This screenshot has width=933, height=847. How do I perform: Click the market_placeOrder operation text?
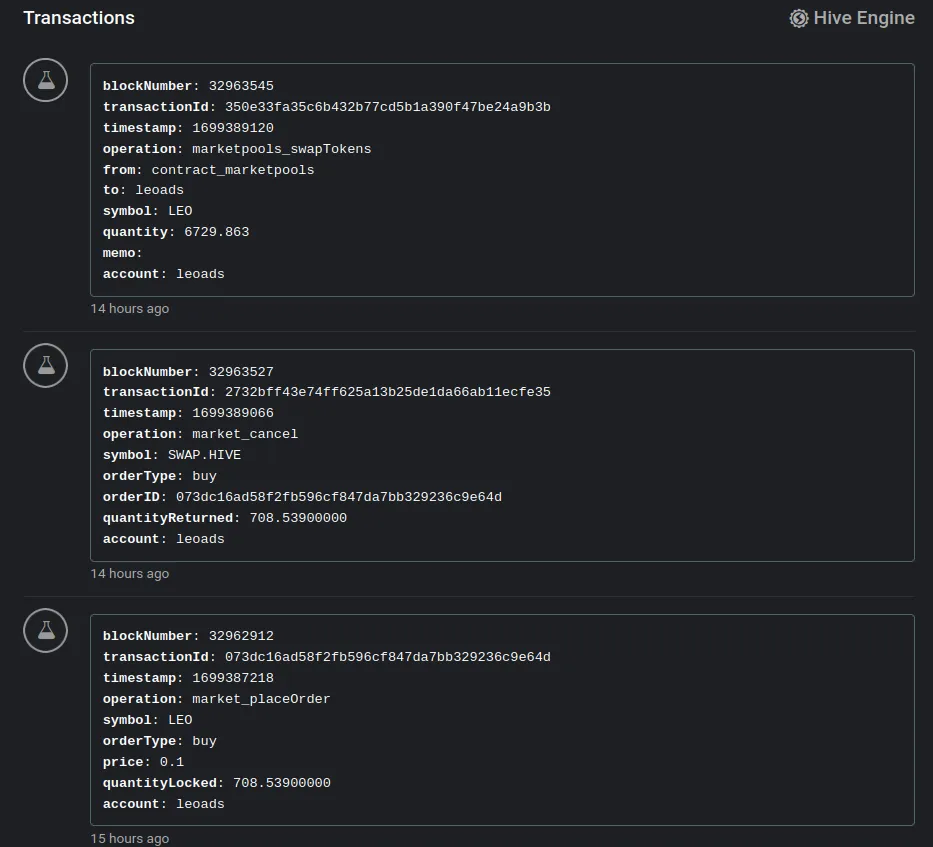pyautogui.click(x=261, y=699)
